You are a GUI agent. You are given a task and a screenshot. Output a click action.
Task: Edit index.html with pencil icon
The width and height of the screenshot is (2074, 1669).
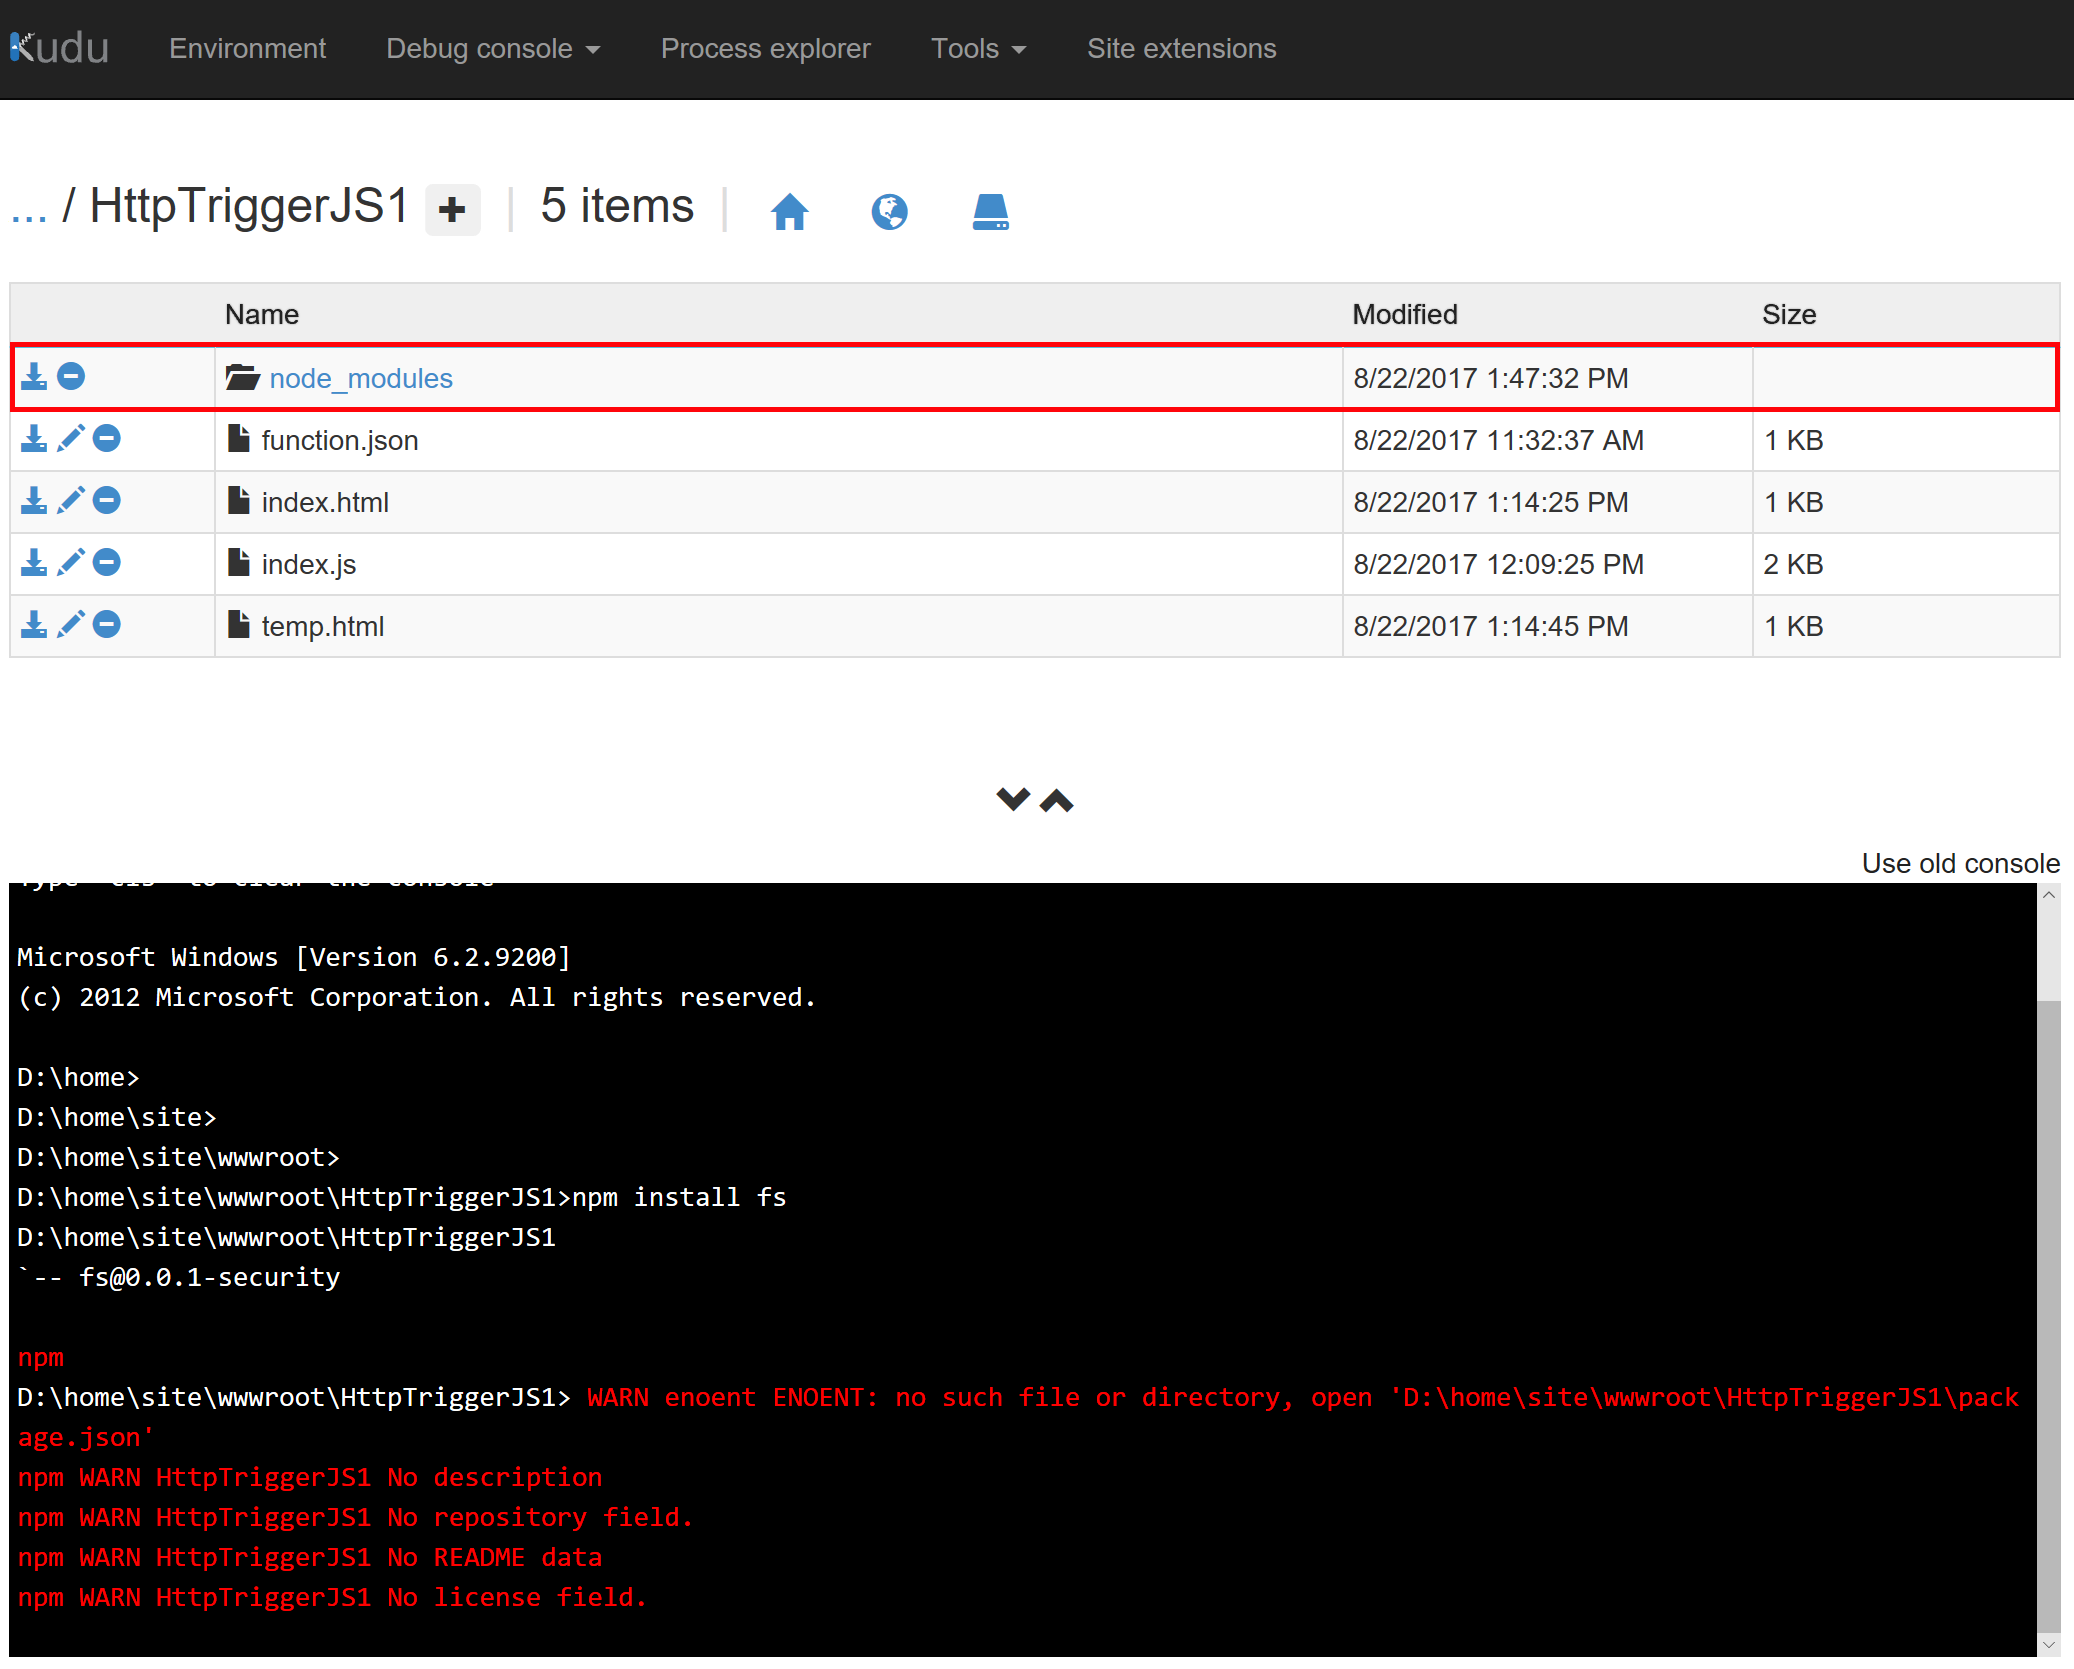coord(70,500)
